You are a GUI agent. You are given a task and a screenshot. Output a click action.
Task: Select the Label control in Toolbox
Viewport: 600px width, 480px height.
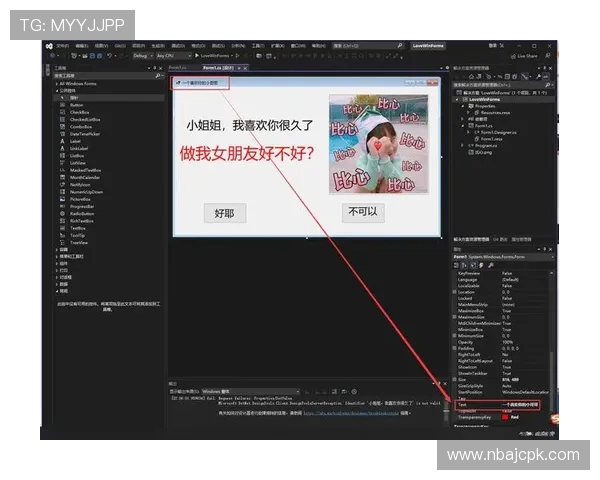click(x=75, y=141)
